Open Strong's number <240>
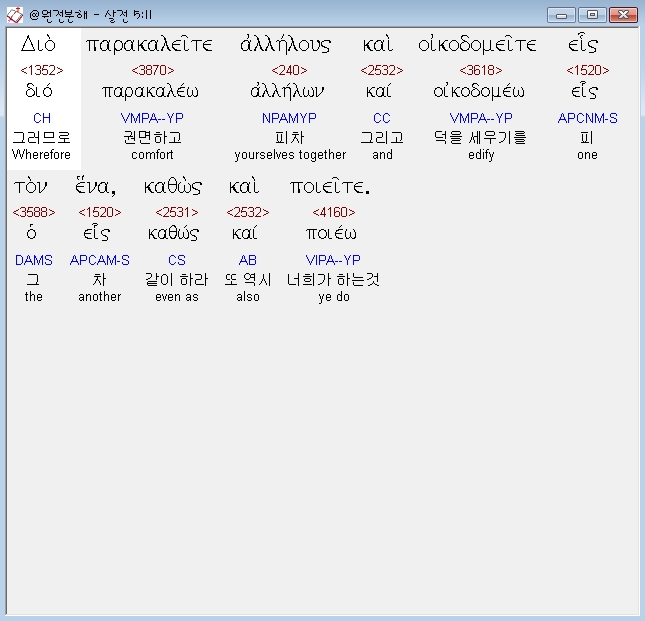645x621 pixels. [289, 70]
